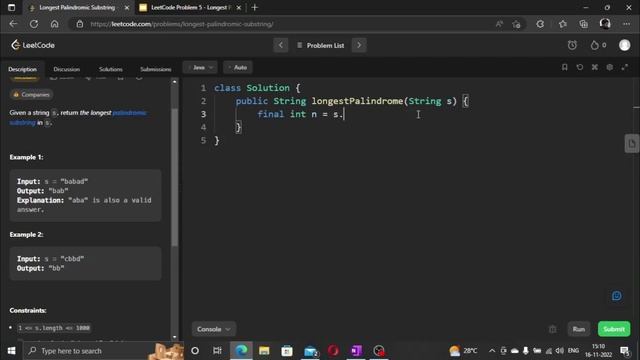Open the notes icon on right edge

coord(631,144)
